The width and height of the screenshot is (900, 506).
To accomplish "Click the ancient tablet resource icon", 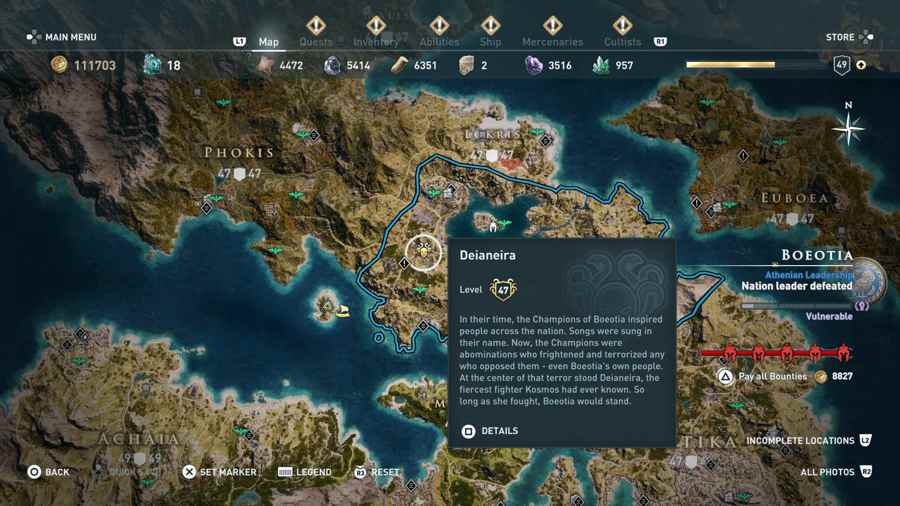I will [467, 65].
